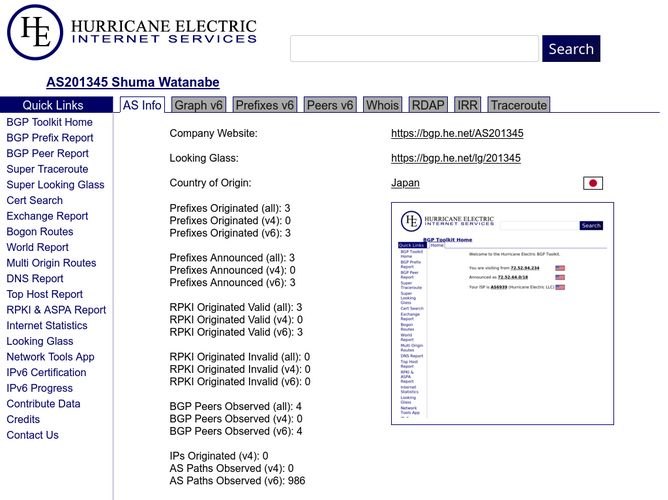
Task: Open Top Host Report link
Action: [45, 294]
